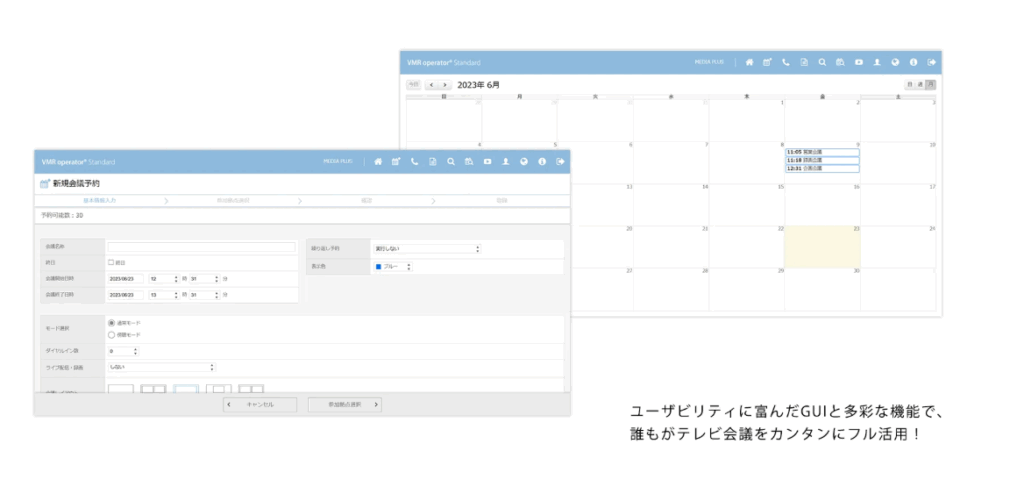
Task: Open the blue 表示色 color selector
Action: tap(394, 267)
